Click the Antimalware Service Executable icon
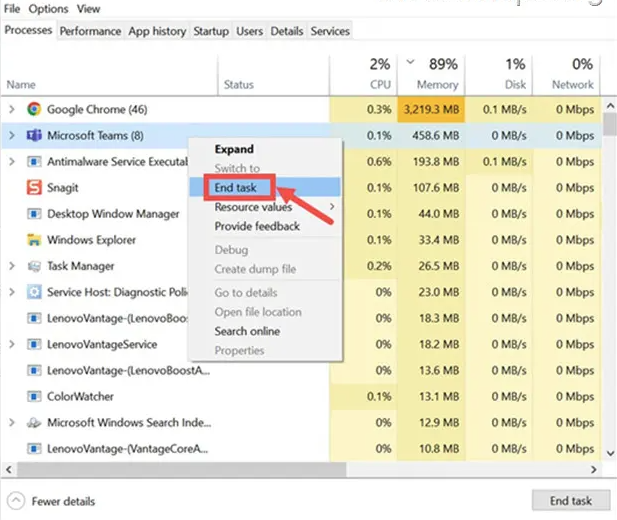 34,161
